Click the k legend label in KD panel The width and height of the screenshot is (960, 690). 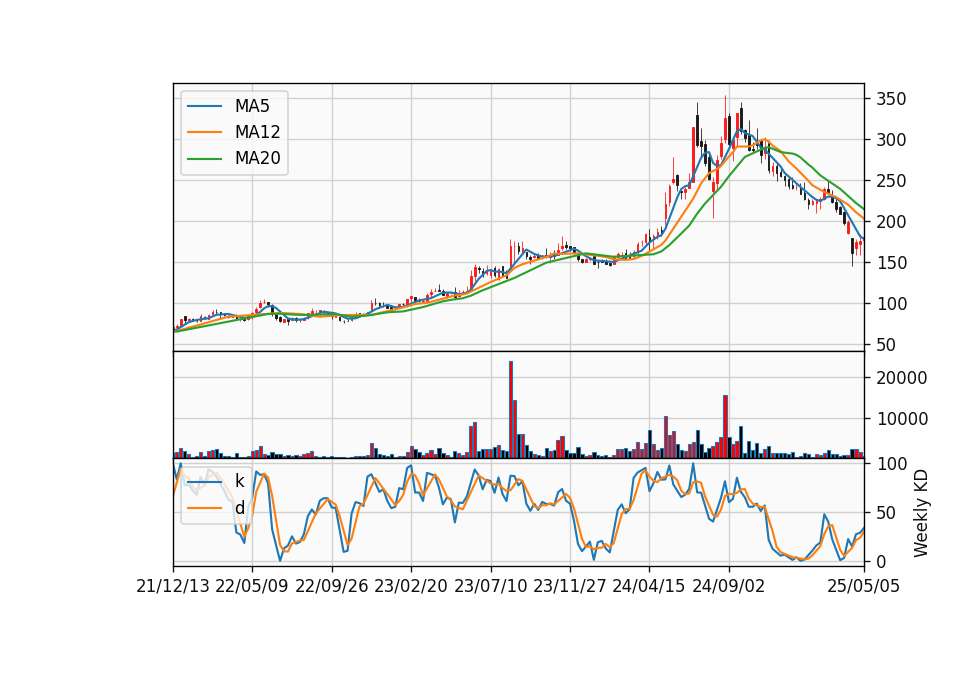239,481
